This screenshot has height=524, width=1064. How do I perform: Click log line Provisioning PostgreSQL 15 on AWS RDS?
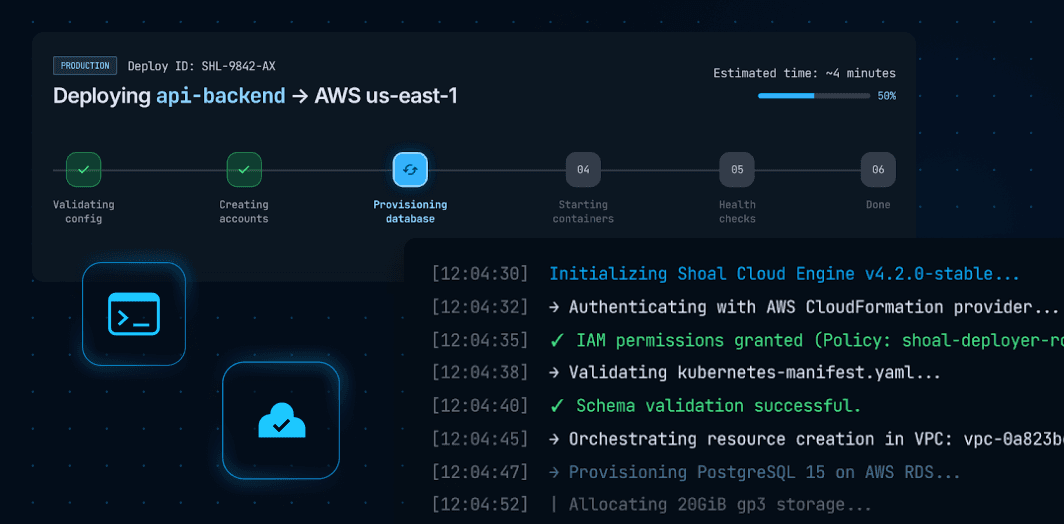pos(755,472)
